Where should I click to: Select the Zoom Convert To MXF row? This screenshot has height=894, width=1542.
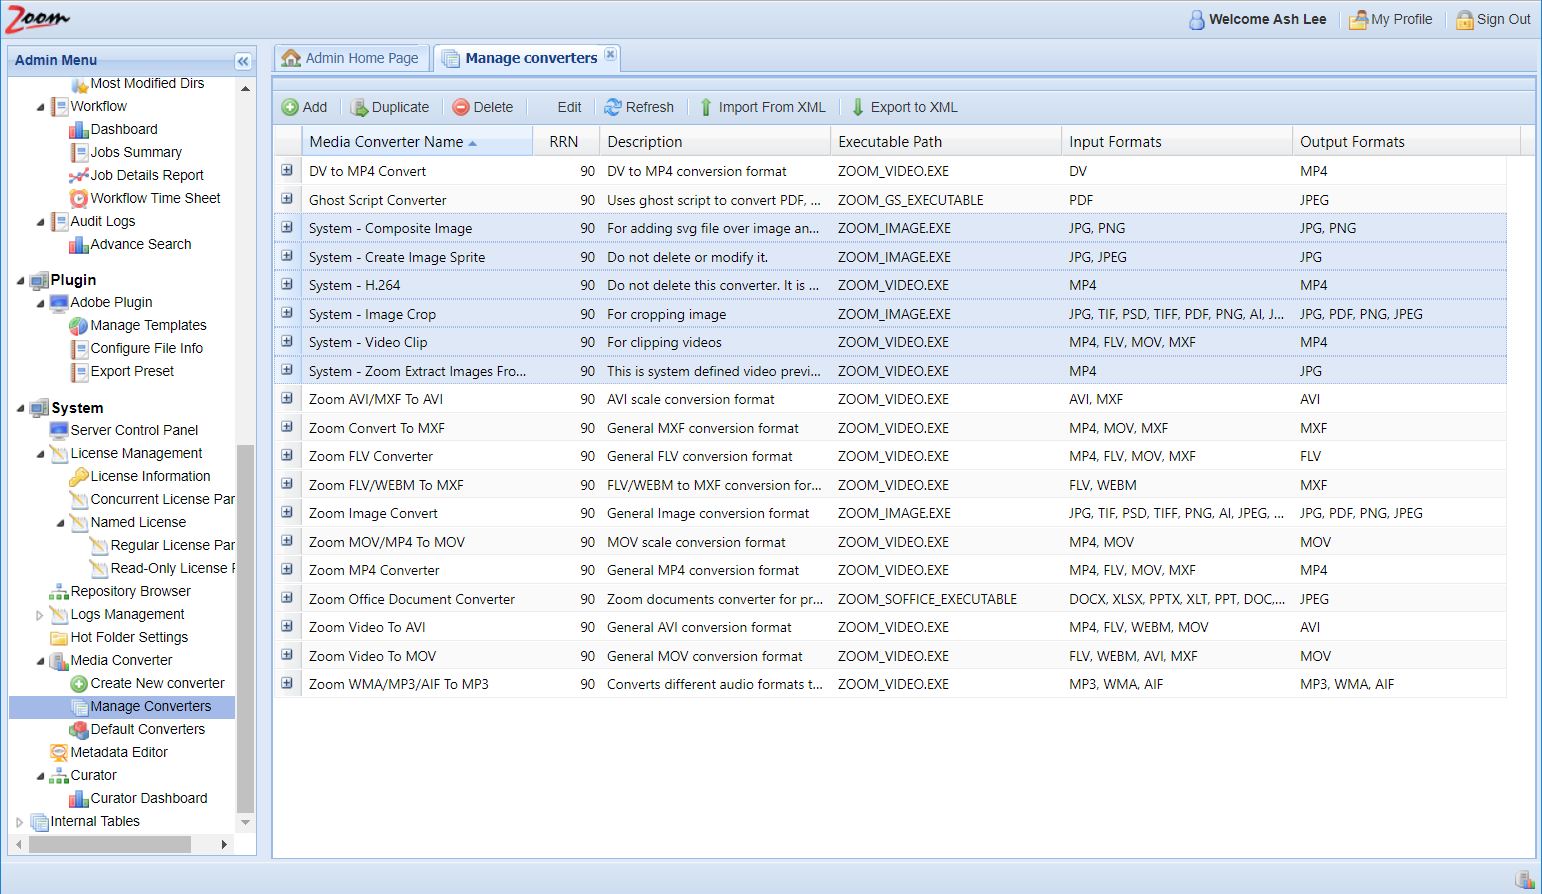point(890,428)
